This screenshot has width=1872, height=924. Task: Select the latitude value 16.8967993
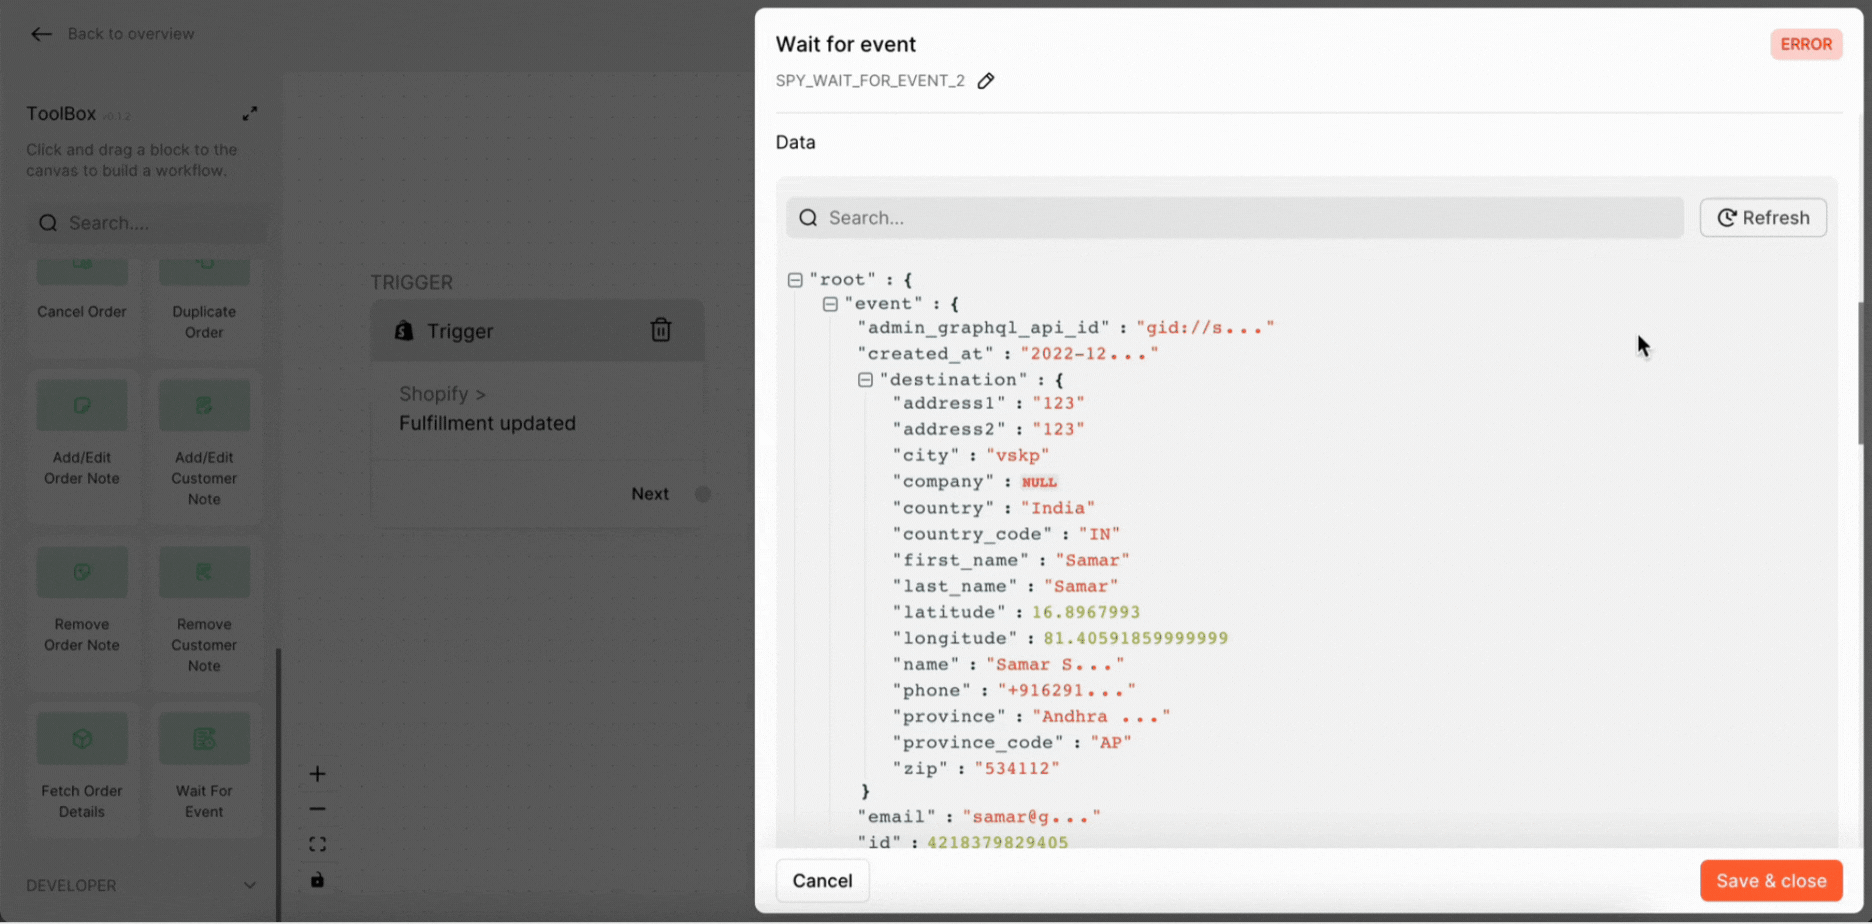[1086, 612]
